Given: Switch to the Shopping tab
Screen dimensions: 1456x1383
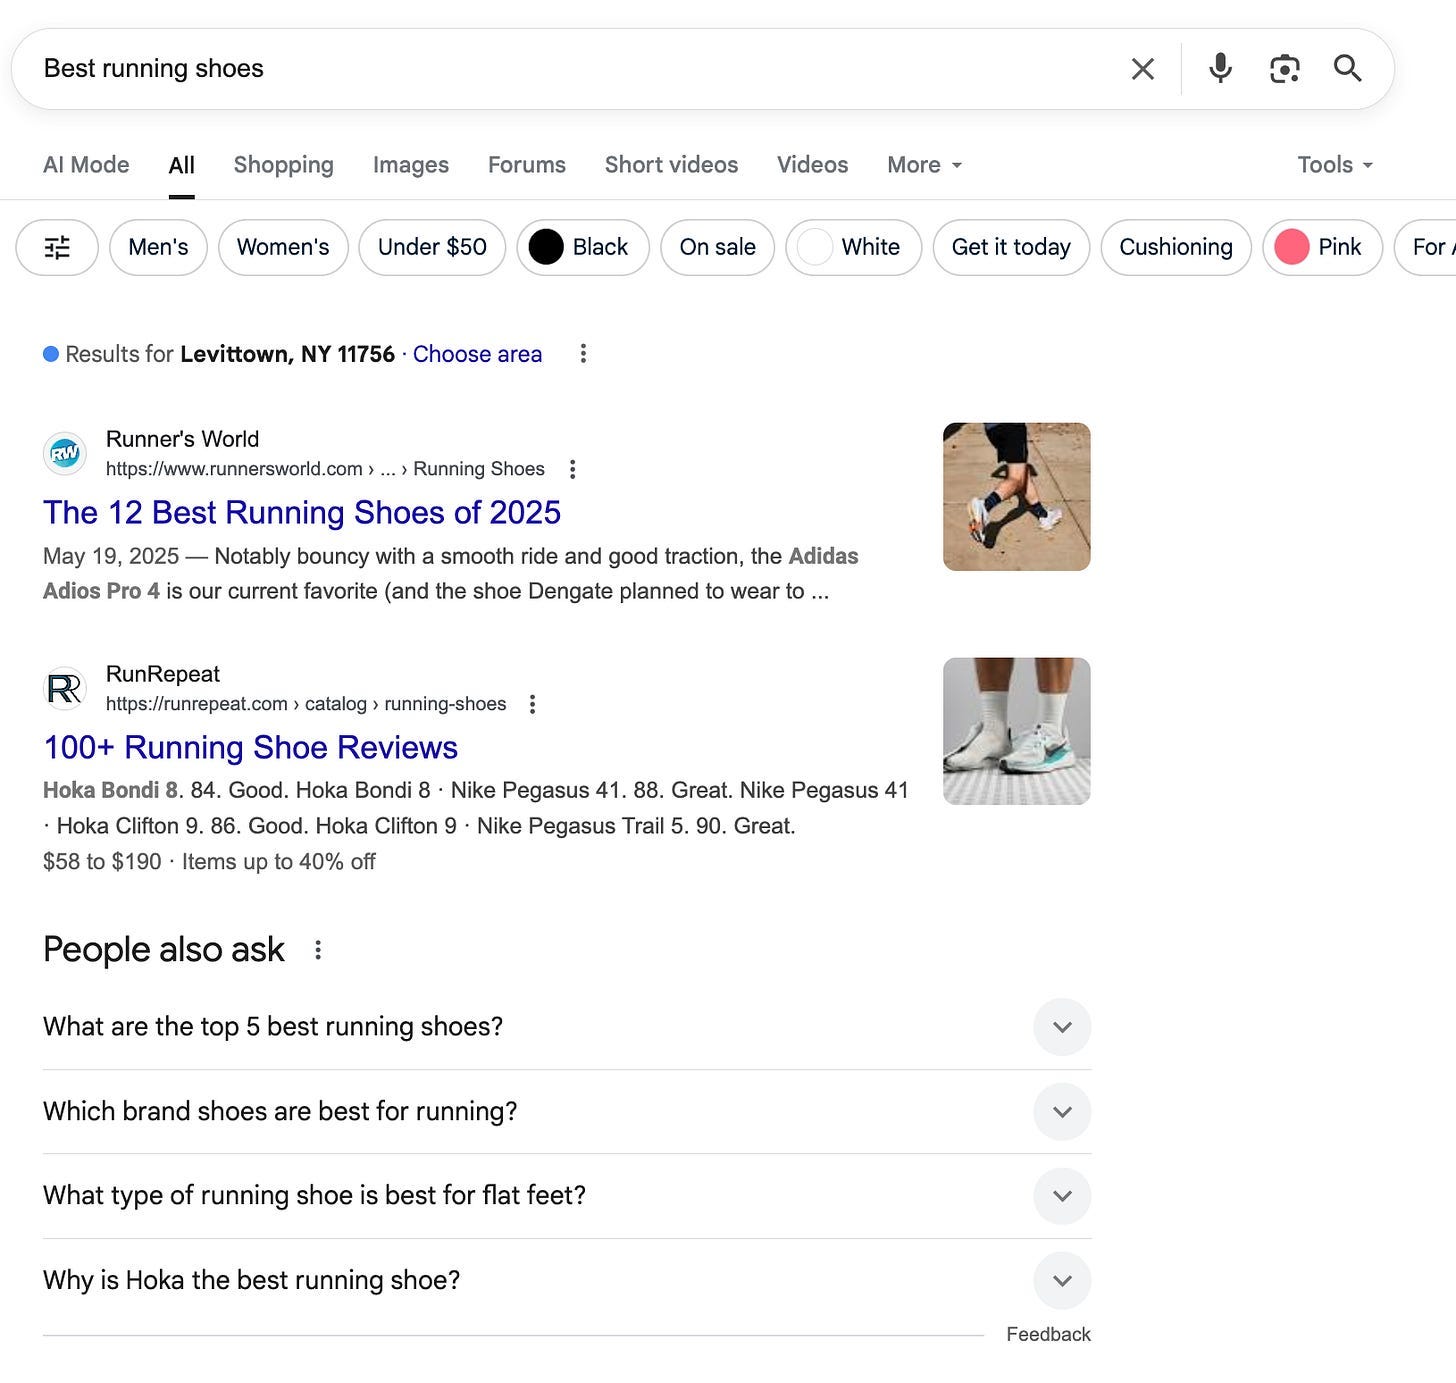Looking at the screenshot, I should [284, 165].
